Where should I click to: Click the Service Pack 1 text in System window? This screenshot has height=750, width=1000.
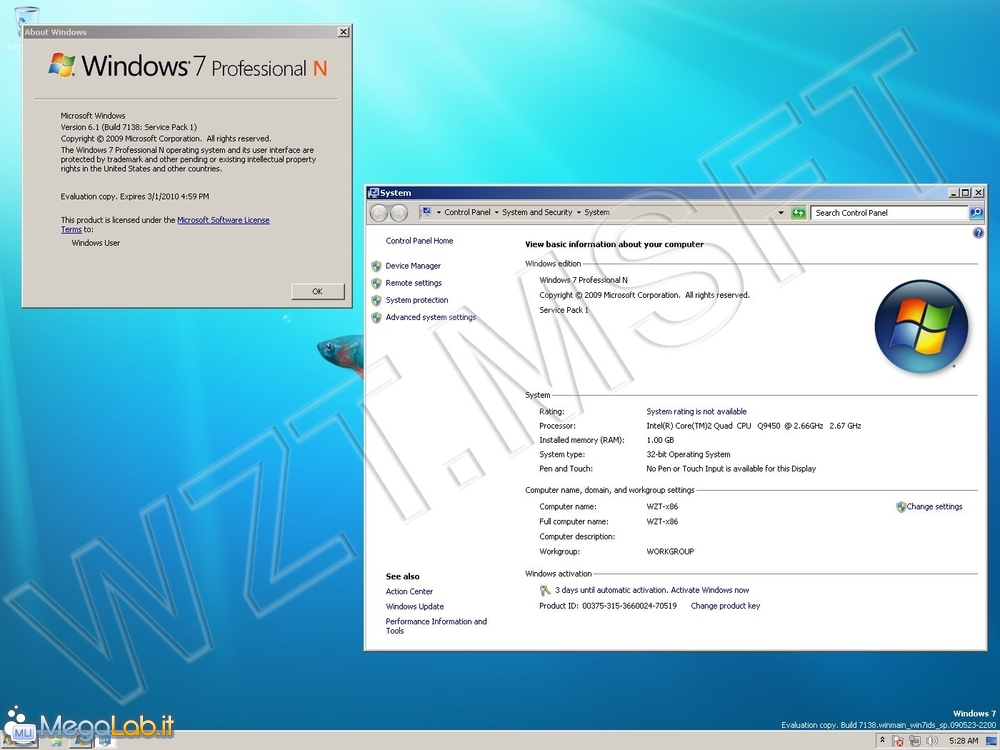(x=564, y=311)
